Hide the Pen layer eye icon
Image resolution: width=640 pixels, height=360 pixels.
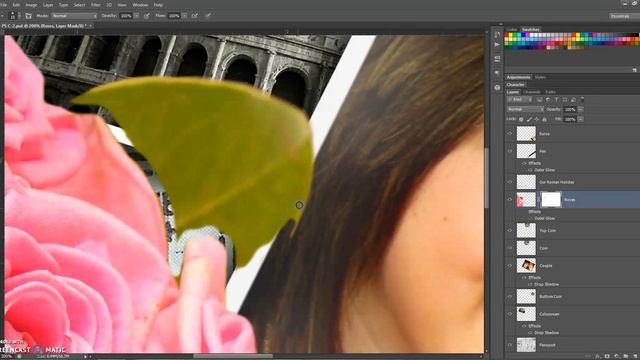[x=510, y=151]
